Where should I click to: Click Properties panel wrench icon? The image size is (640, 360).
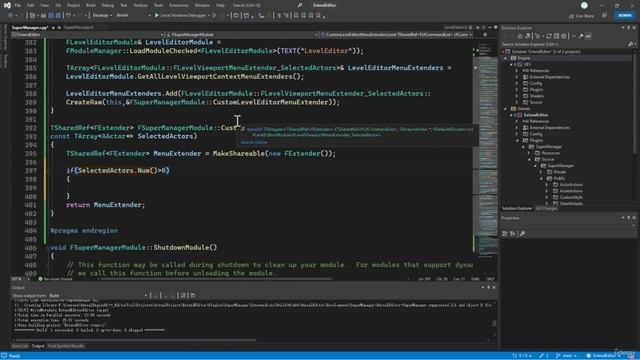coord(522,233)
